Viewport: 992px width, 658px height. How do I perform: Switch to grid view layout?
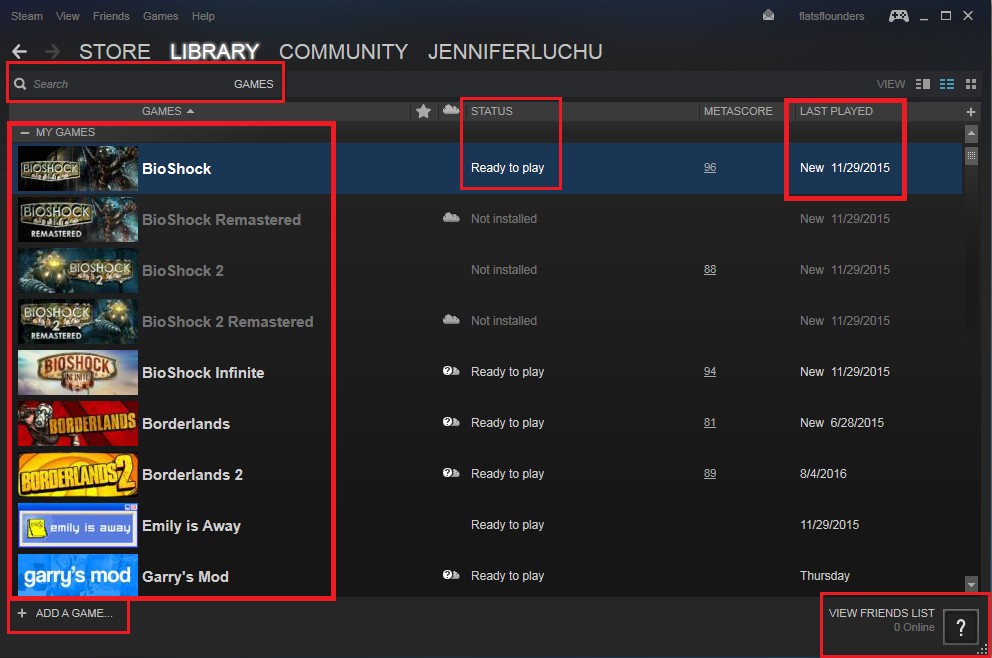coord(971,84)
